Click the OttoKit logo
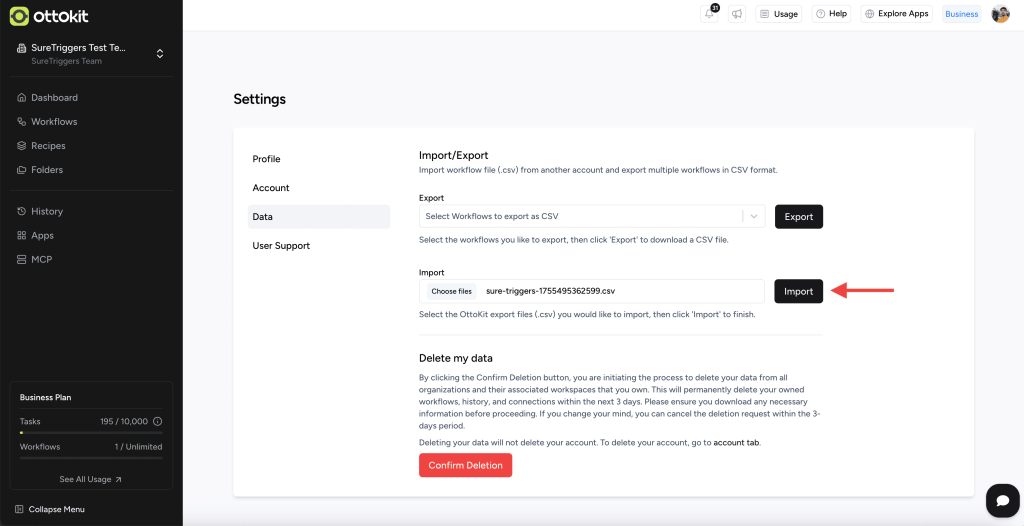The height and width of the screenshot is (526, 1024). click(48, 16)
